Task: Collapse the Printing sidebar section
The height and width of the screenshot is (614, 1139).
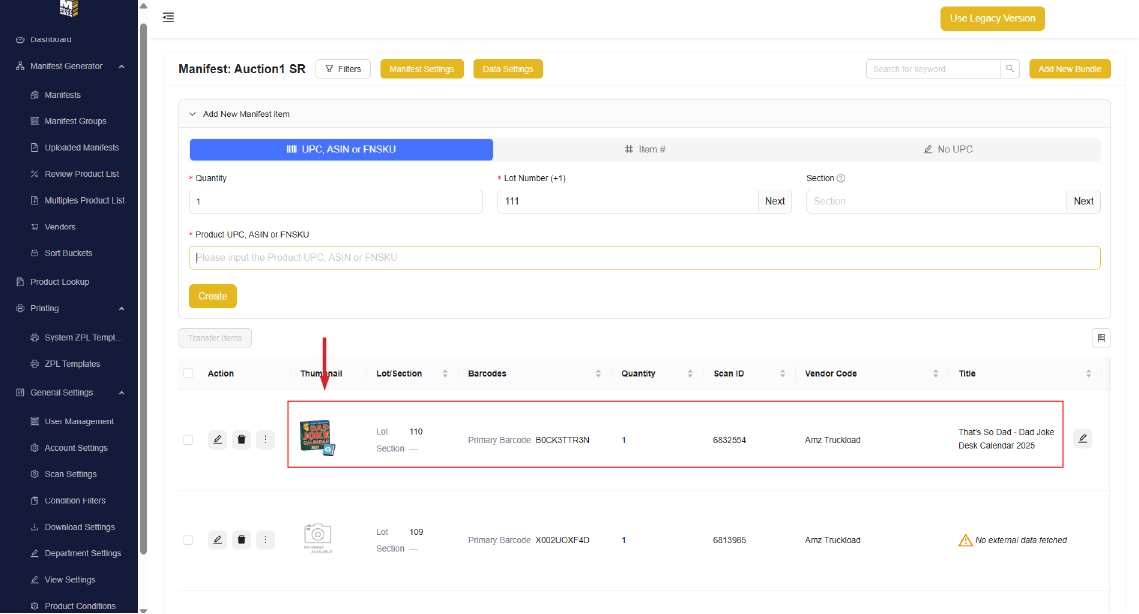Action: [x=121, y=308]
